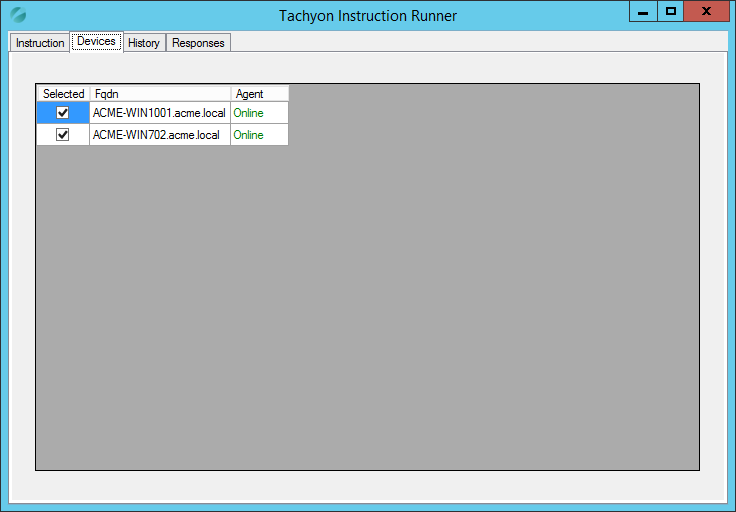Click the Tachyon app icon in title bar
The height and width of the screenshot is (512, 736).
18,15
